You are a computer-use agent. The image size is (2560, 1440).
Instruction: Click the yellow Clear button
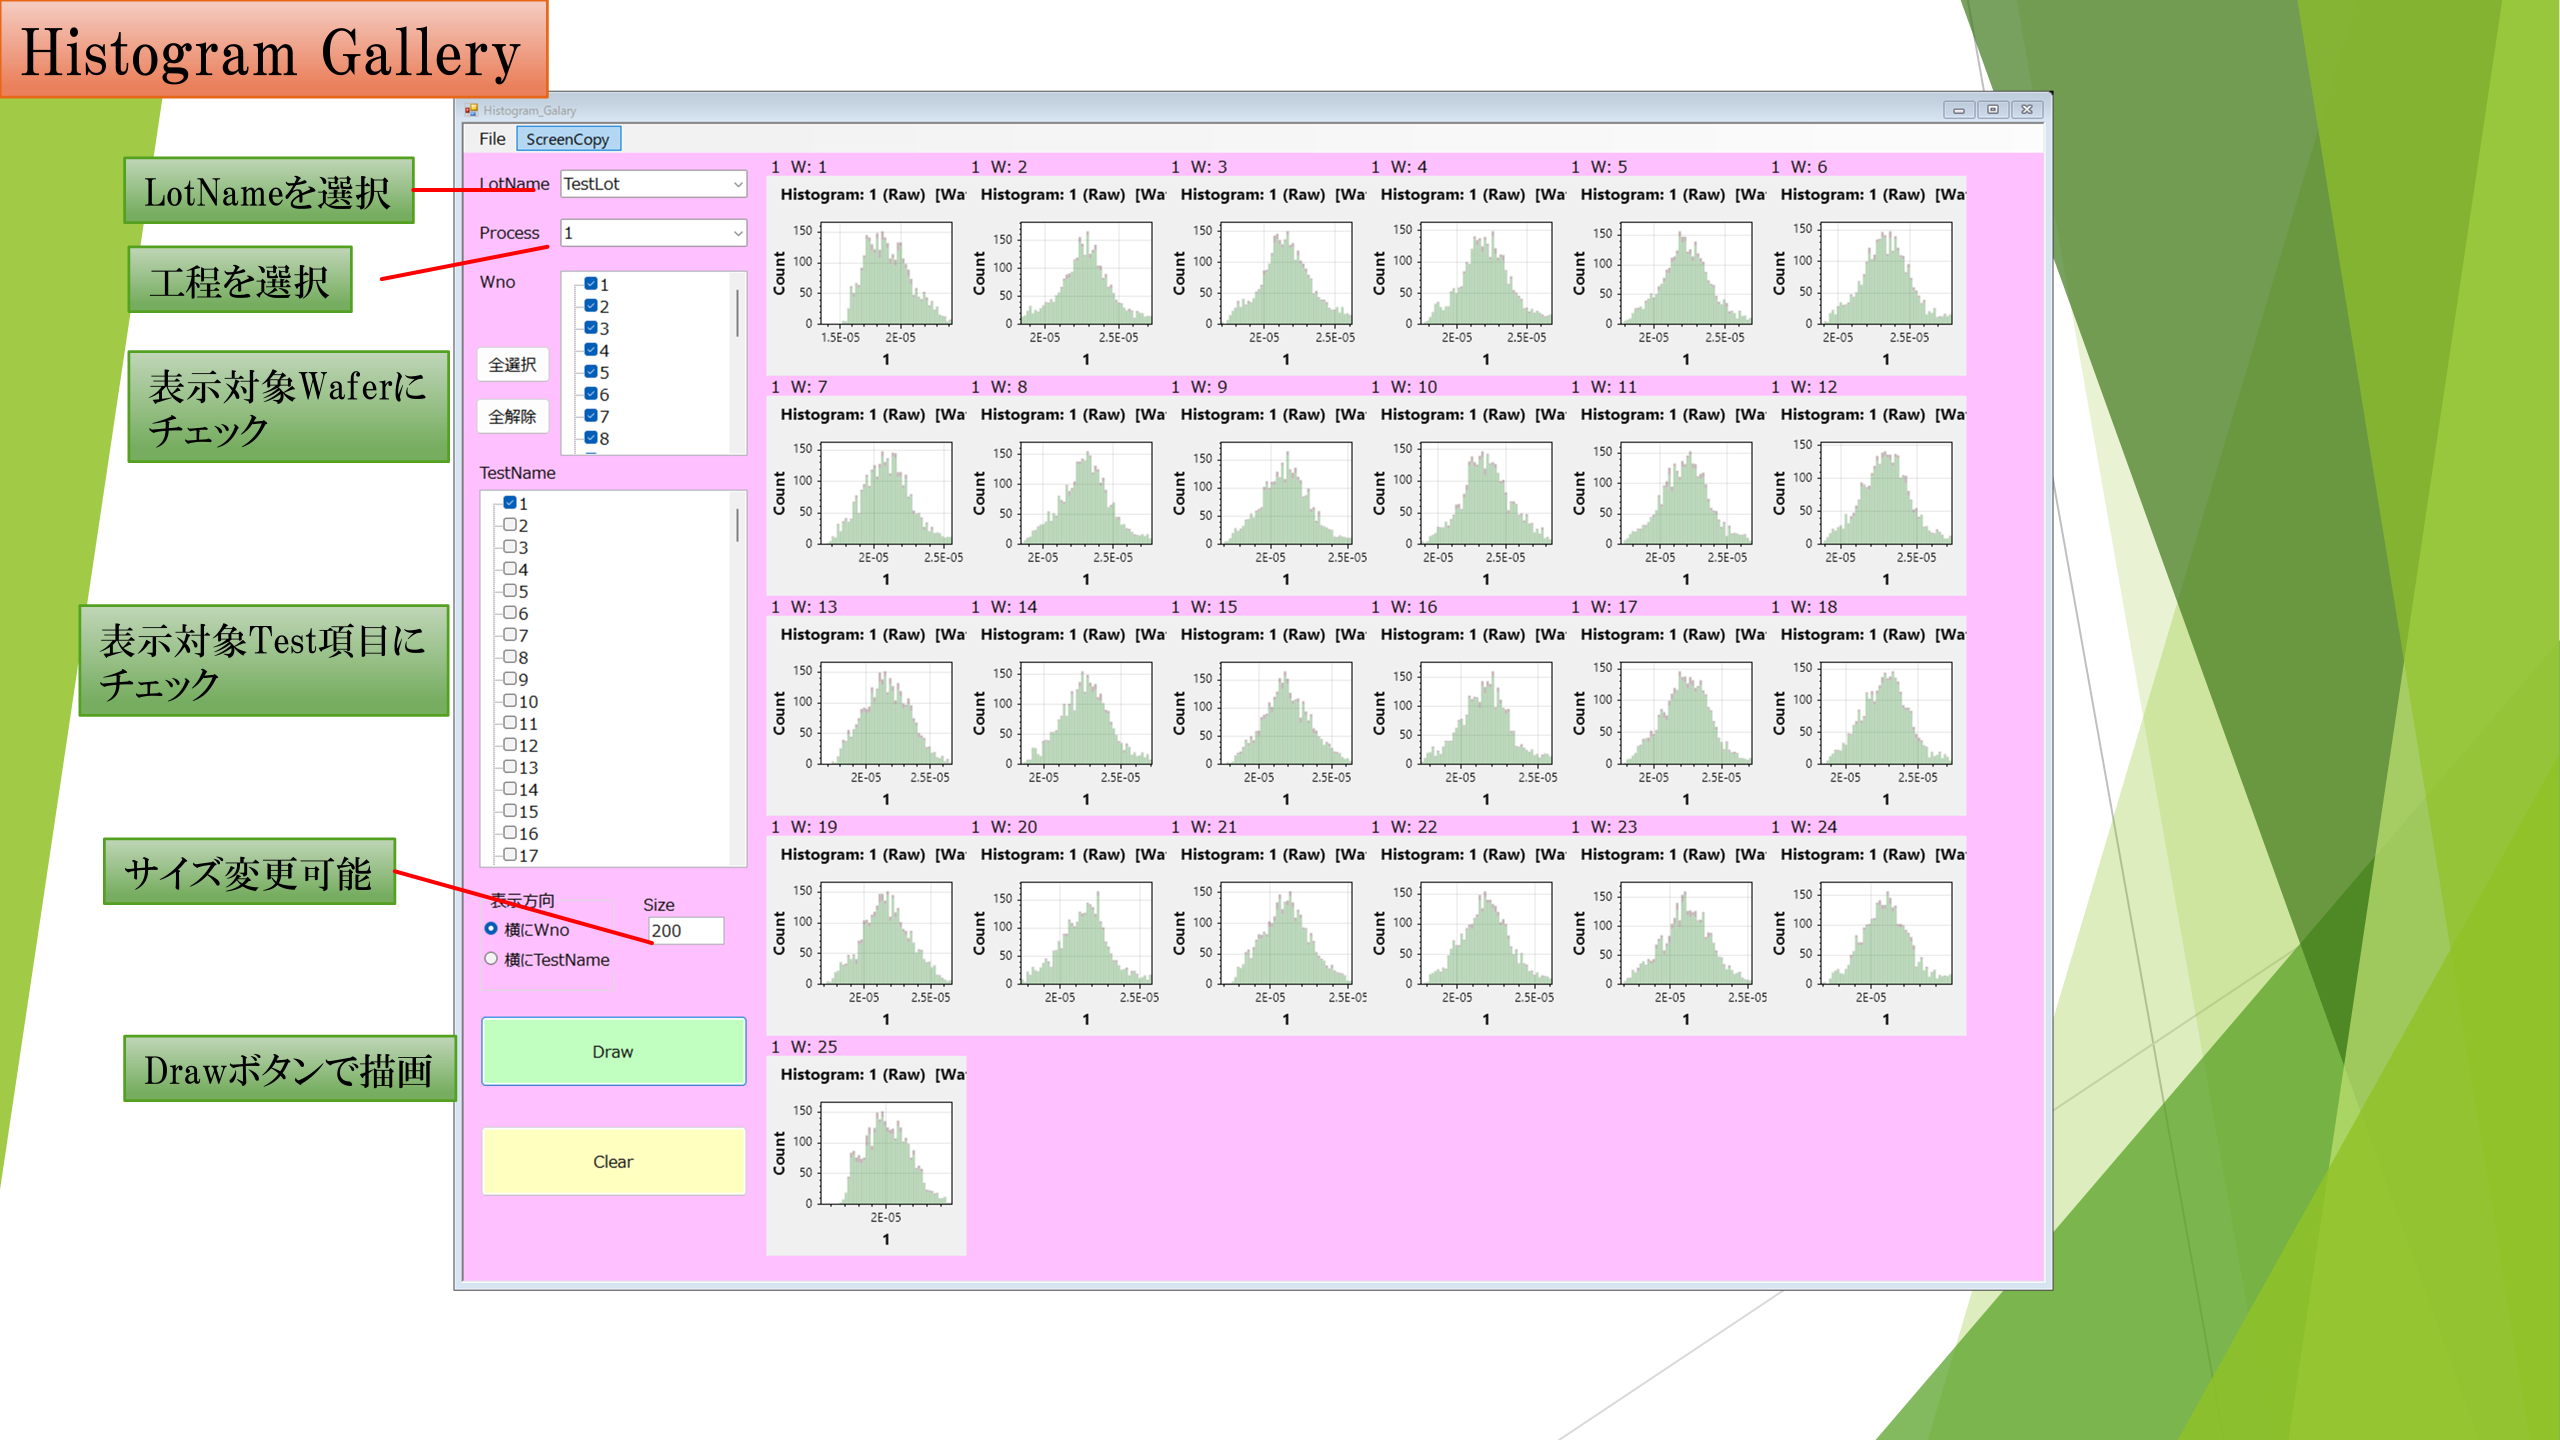coord(613,1161)
